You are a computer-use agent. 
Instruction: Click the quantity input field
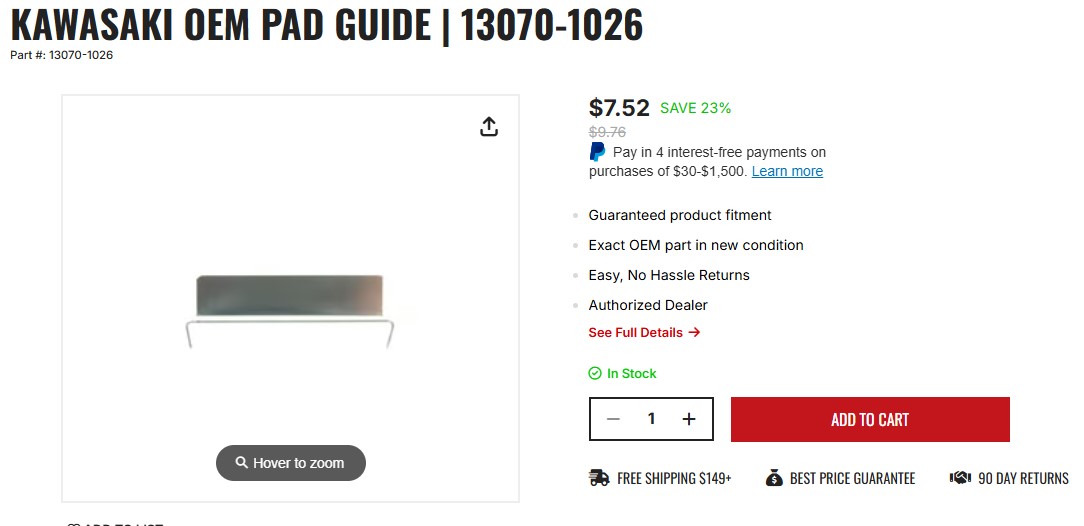pyautogui.click(x=651, y=419)
